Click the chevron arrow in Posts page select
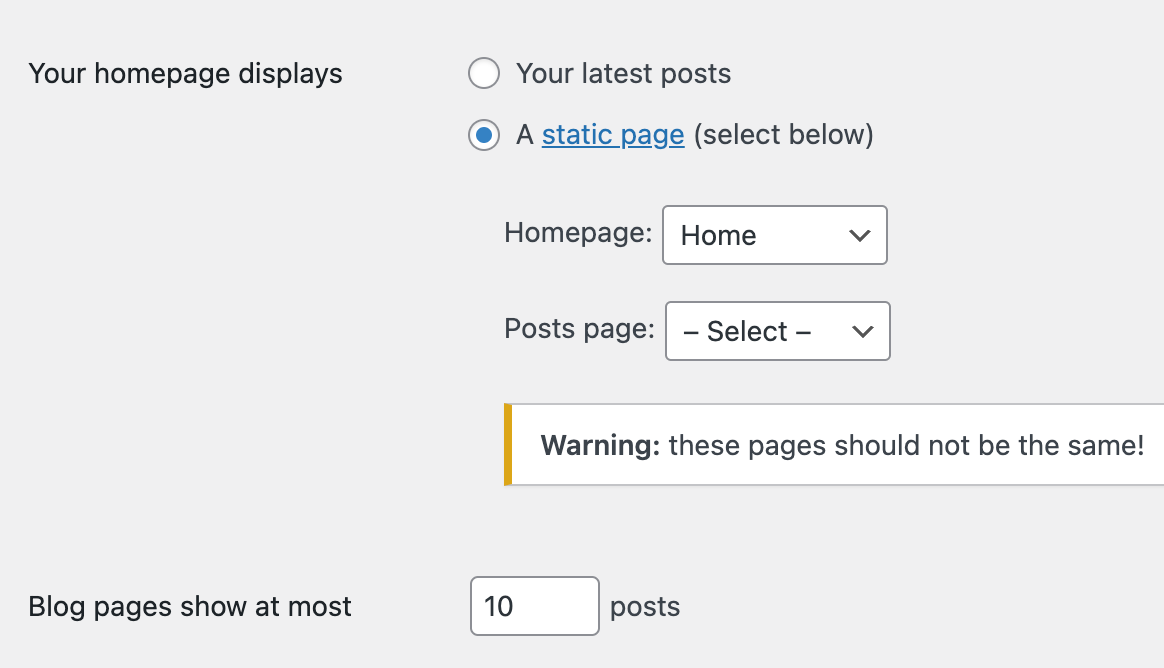The width and height of the screenshot is (1164, 668). tap(861, 332)
